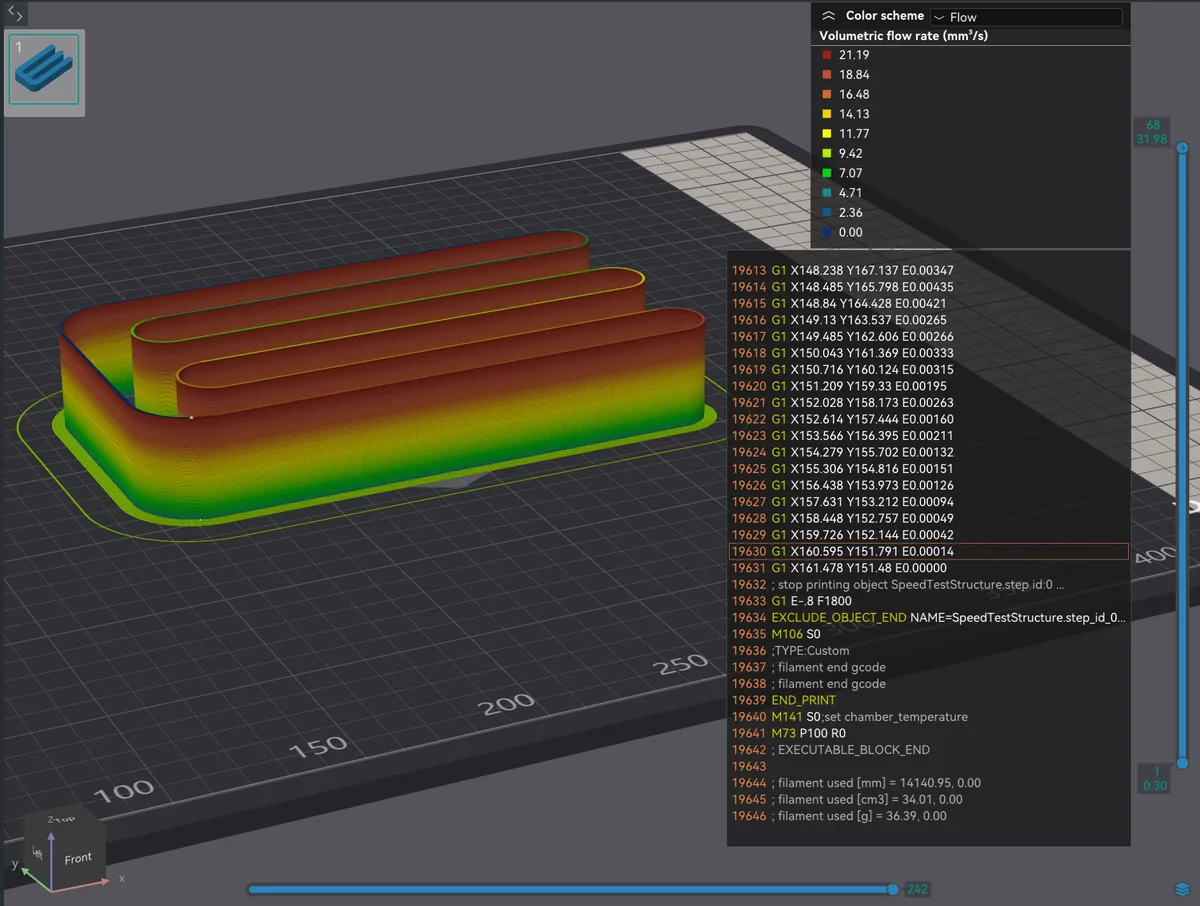This screenshot has width=1200, height=906.
Task: Collapse the Color scheme legend panel
Action: pos(827,16)
